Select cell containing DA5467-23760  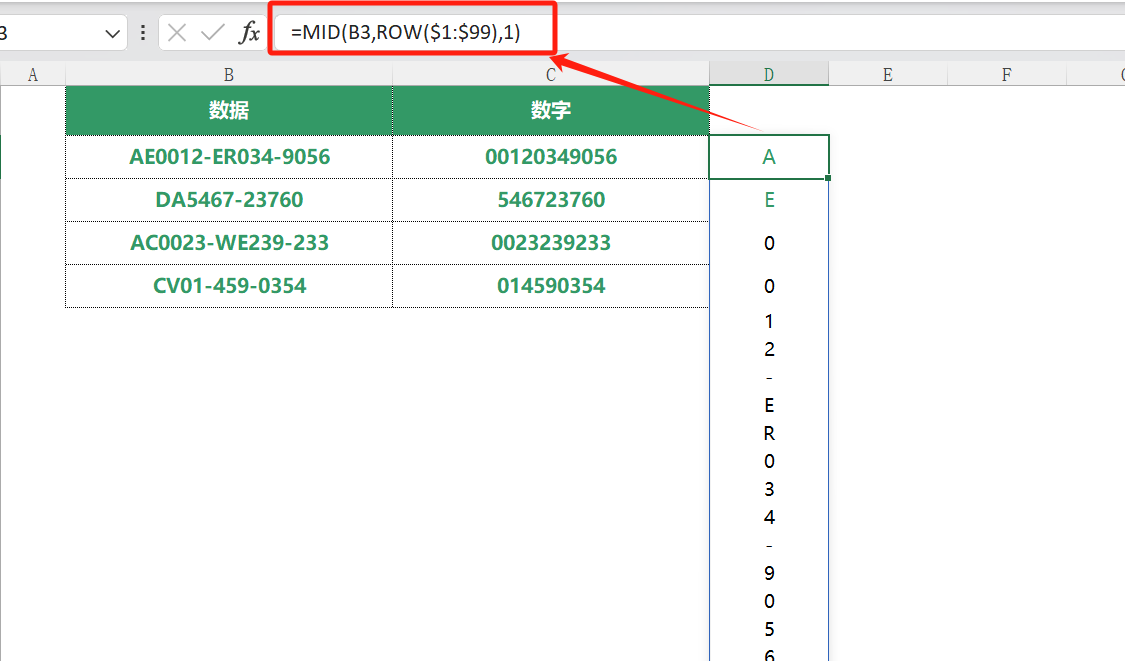pyautogui.click(x=229, y=200)
